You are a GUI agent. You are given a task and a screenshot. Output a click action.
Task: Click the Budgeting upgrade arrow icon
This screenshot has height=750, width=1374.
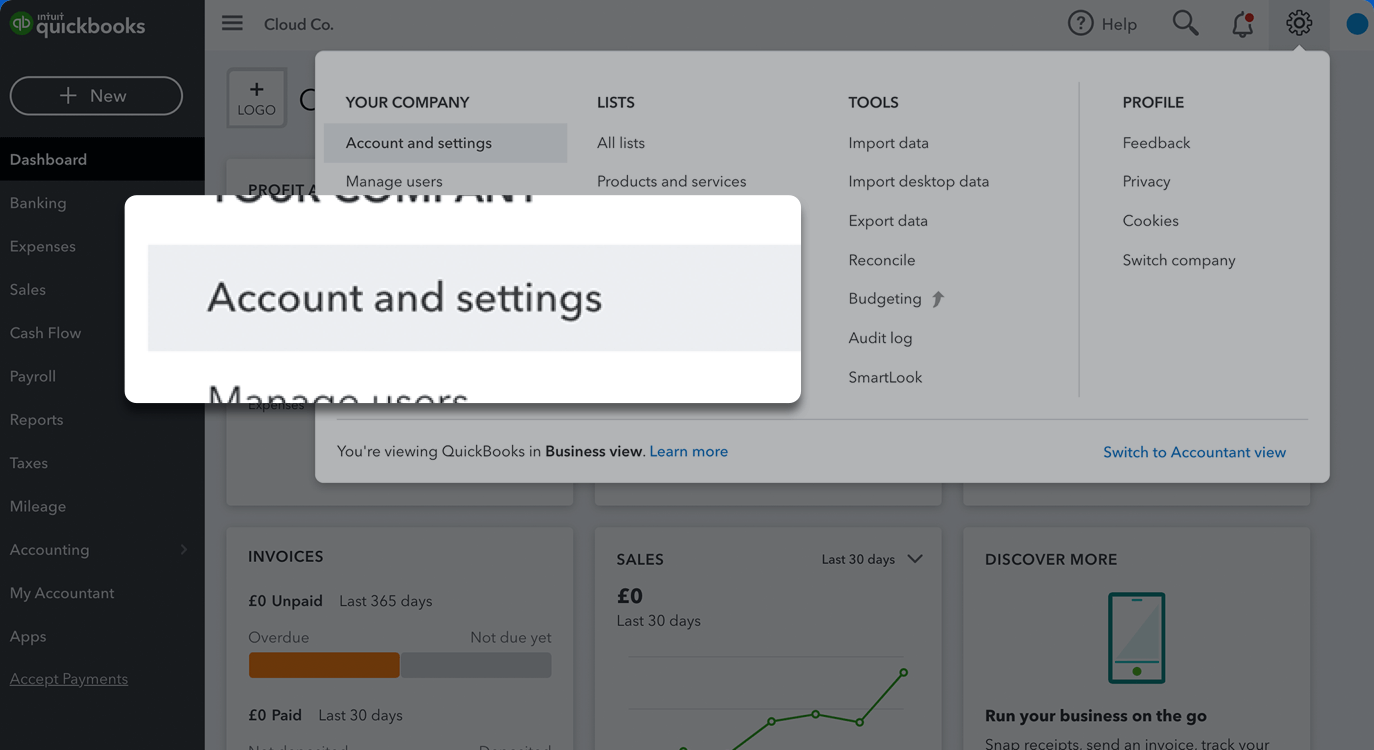click(938, 299)
